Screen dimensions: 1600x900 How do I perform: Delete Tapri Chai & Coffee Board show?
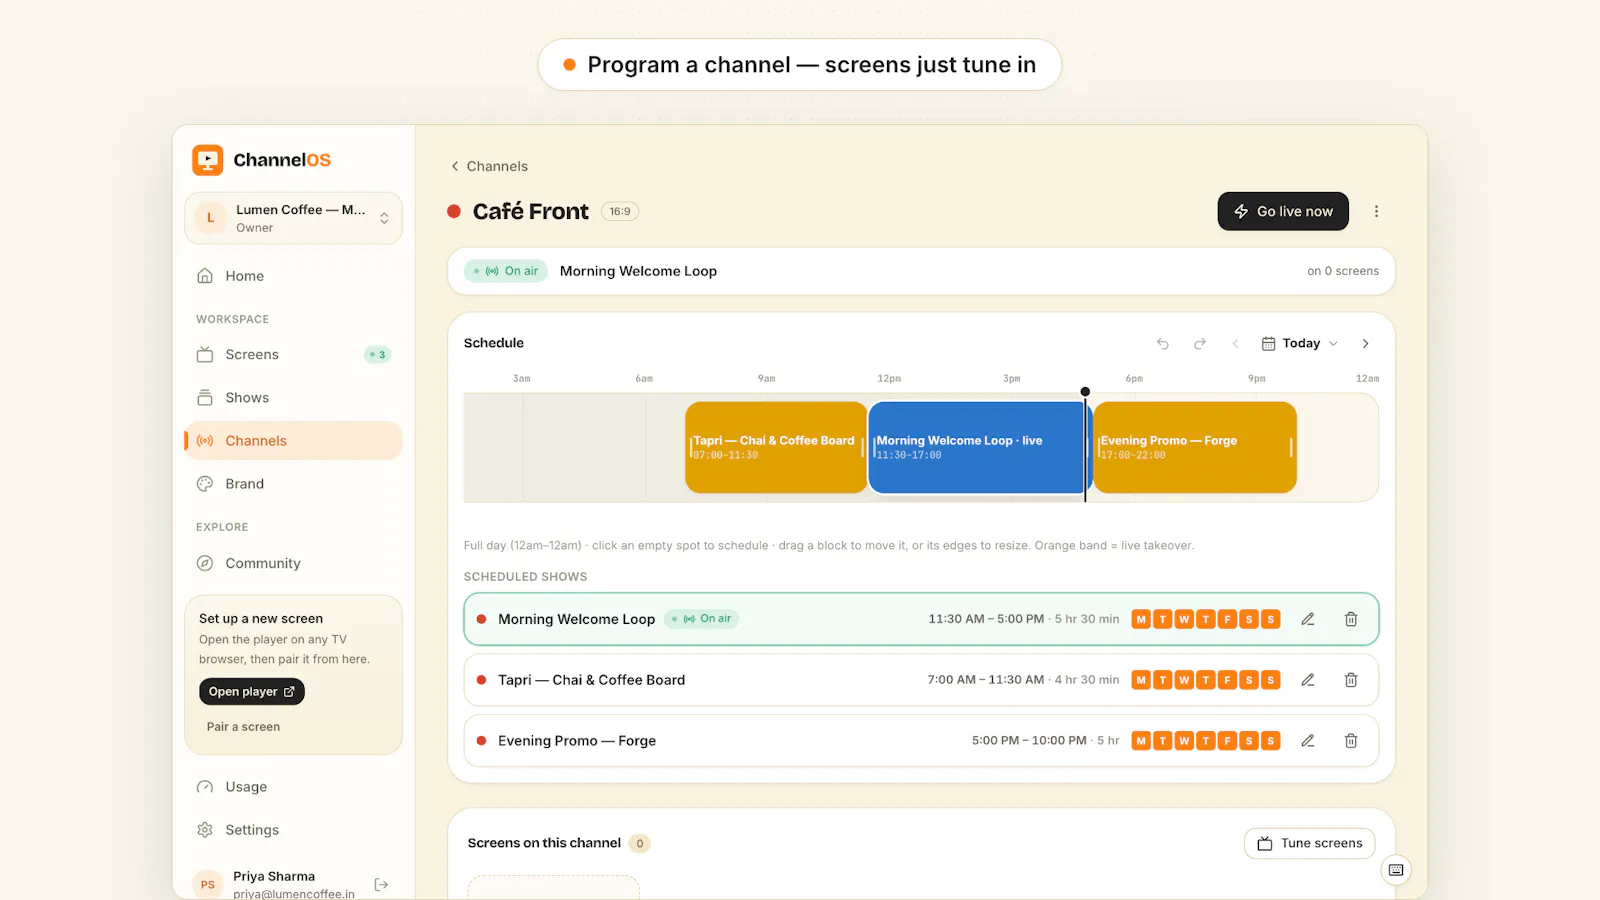point(1351,680)
